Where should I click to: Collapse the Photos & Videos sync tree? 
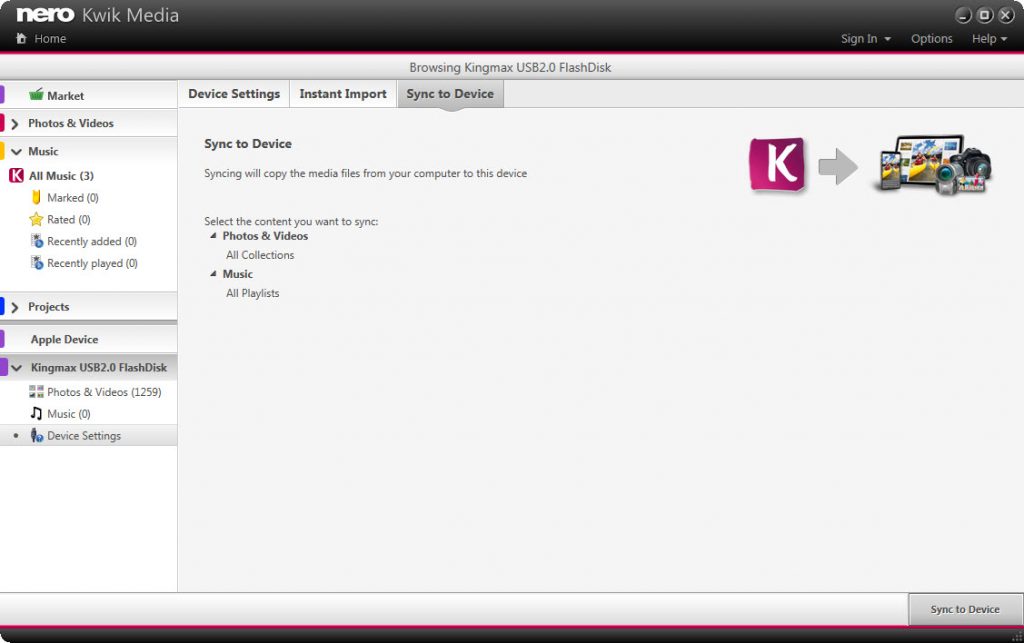click(213, 236)
